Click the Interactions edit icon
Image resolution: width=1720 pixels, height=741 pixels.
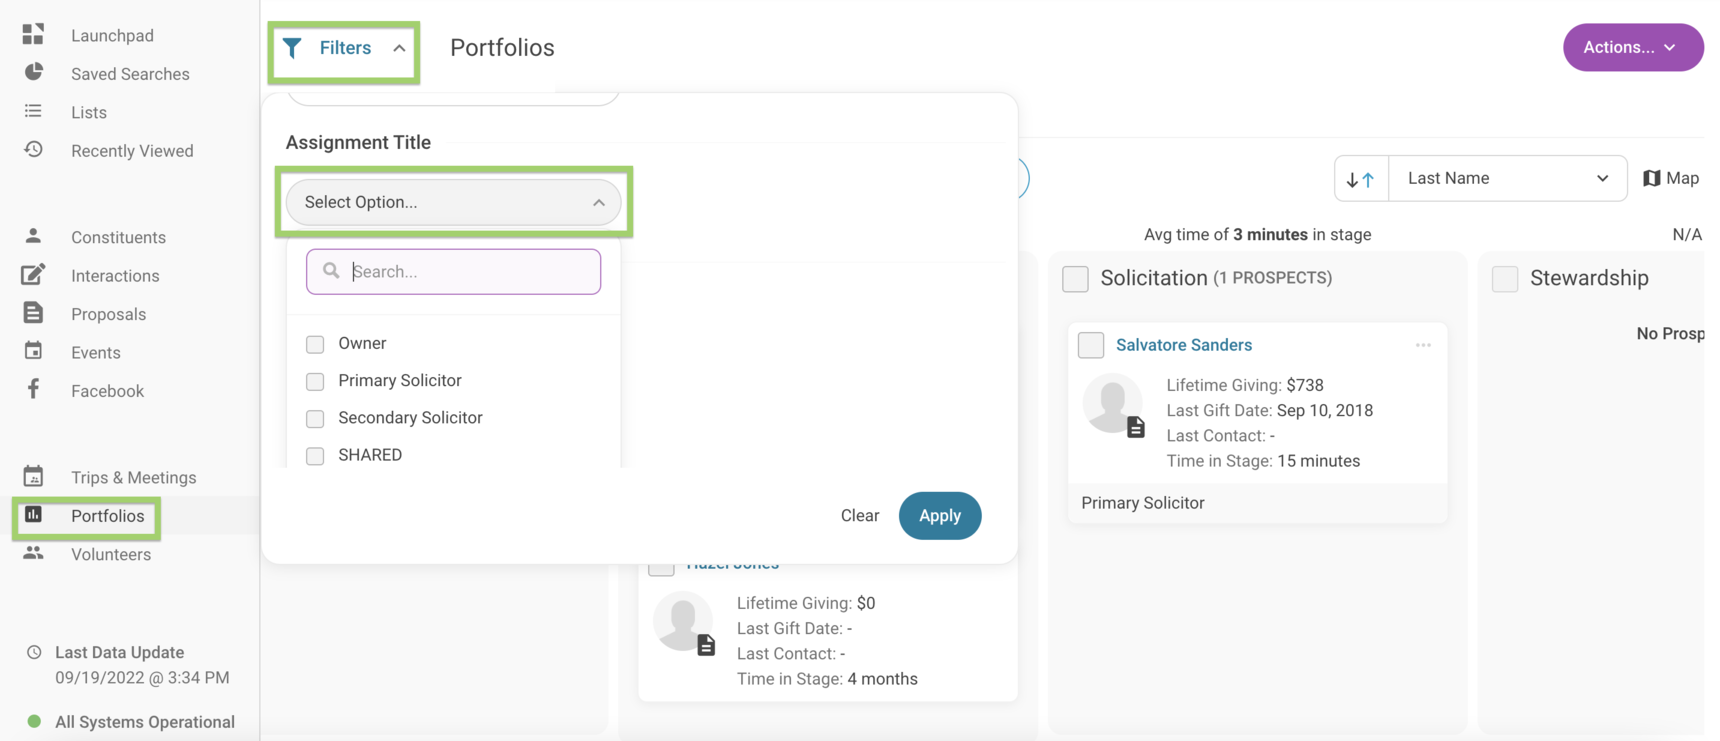point(33,274)
